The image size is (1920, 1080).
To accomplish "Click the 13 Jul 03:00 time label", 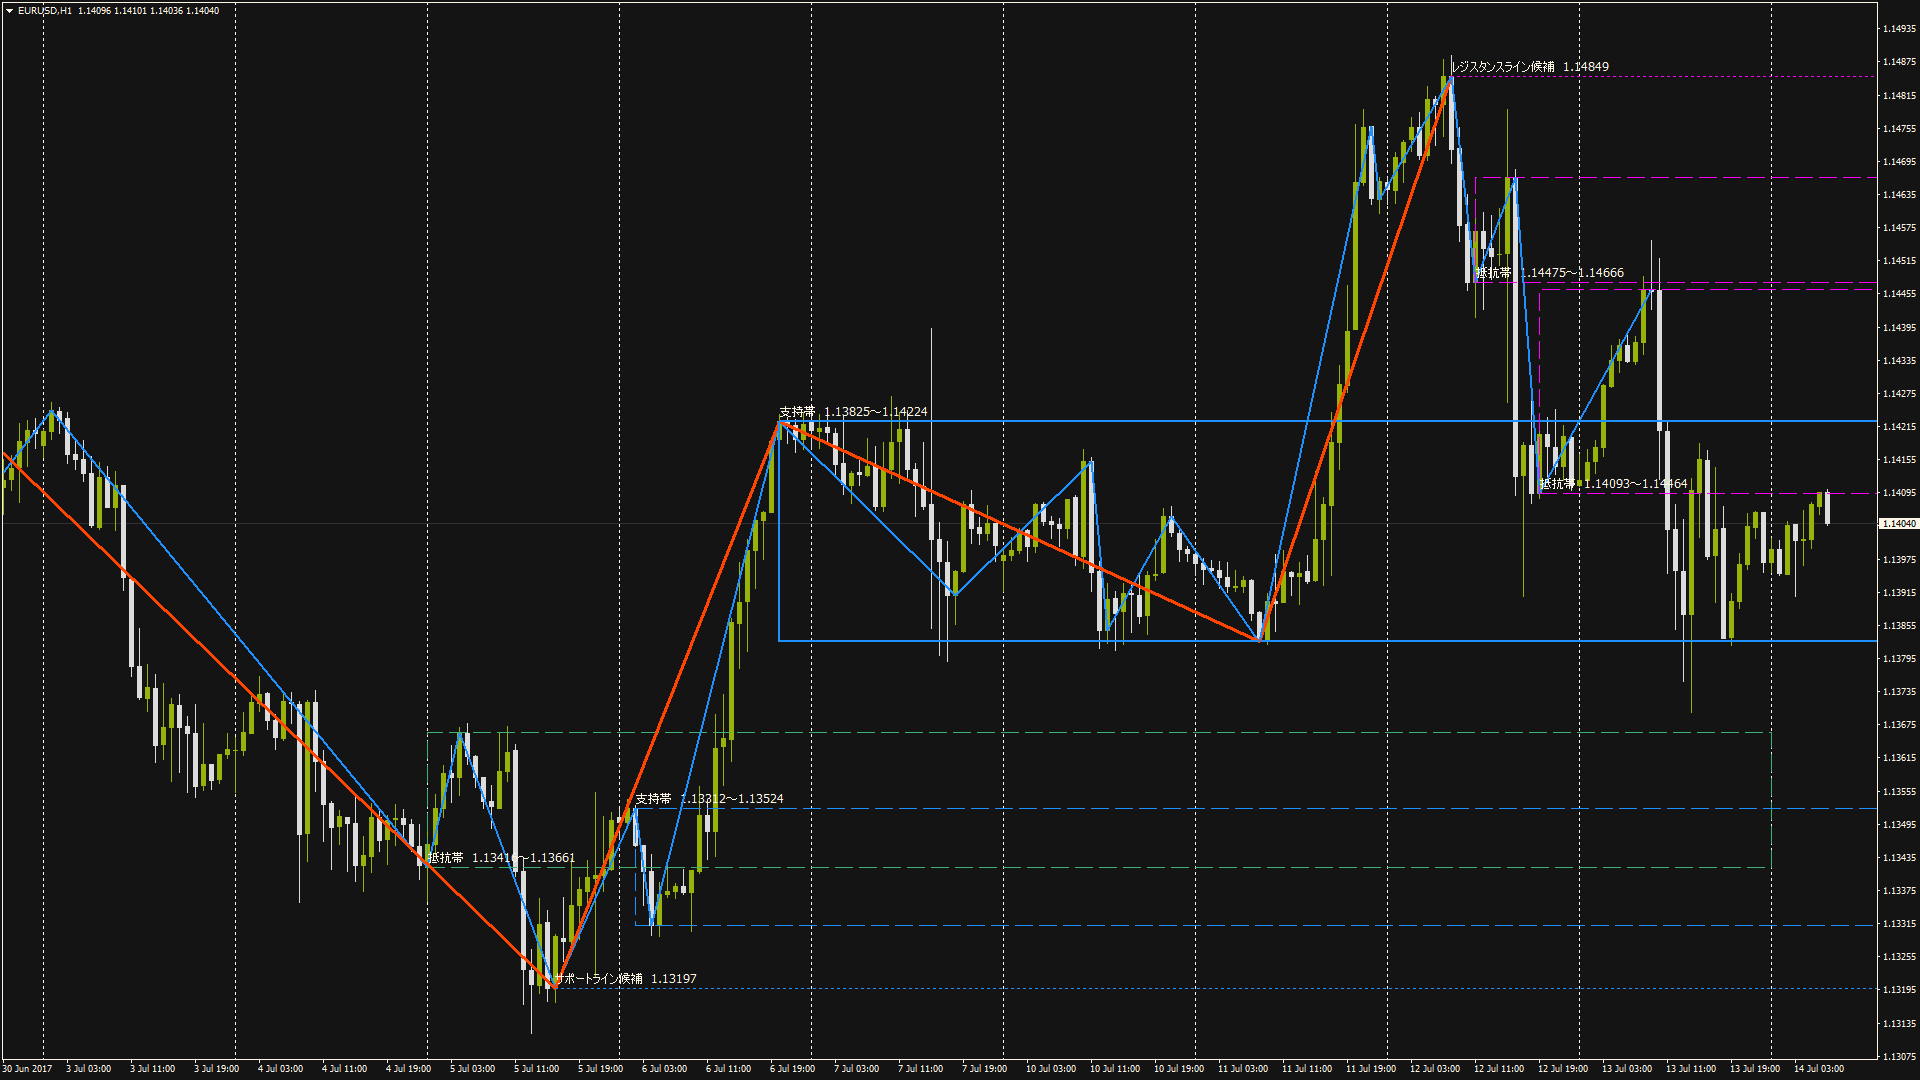I will (x=1627, y=1069).
